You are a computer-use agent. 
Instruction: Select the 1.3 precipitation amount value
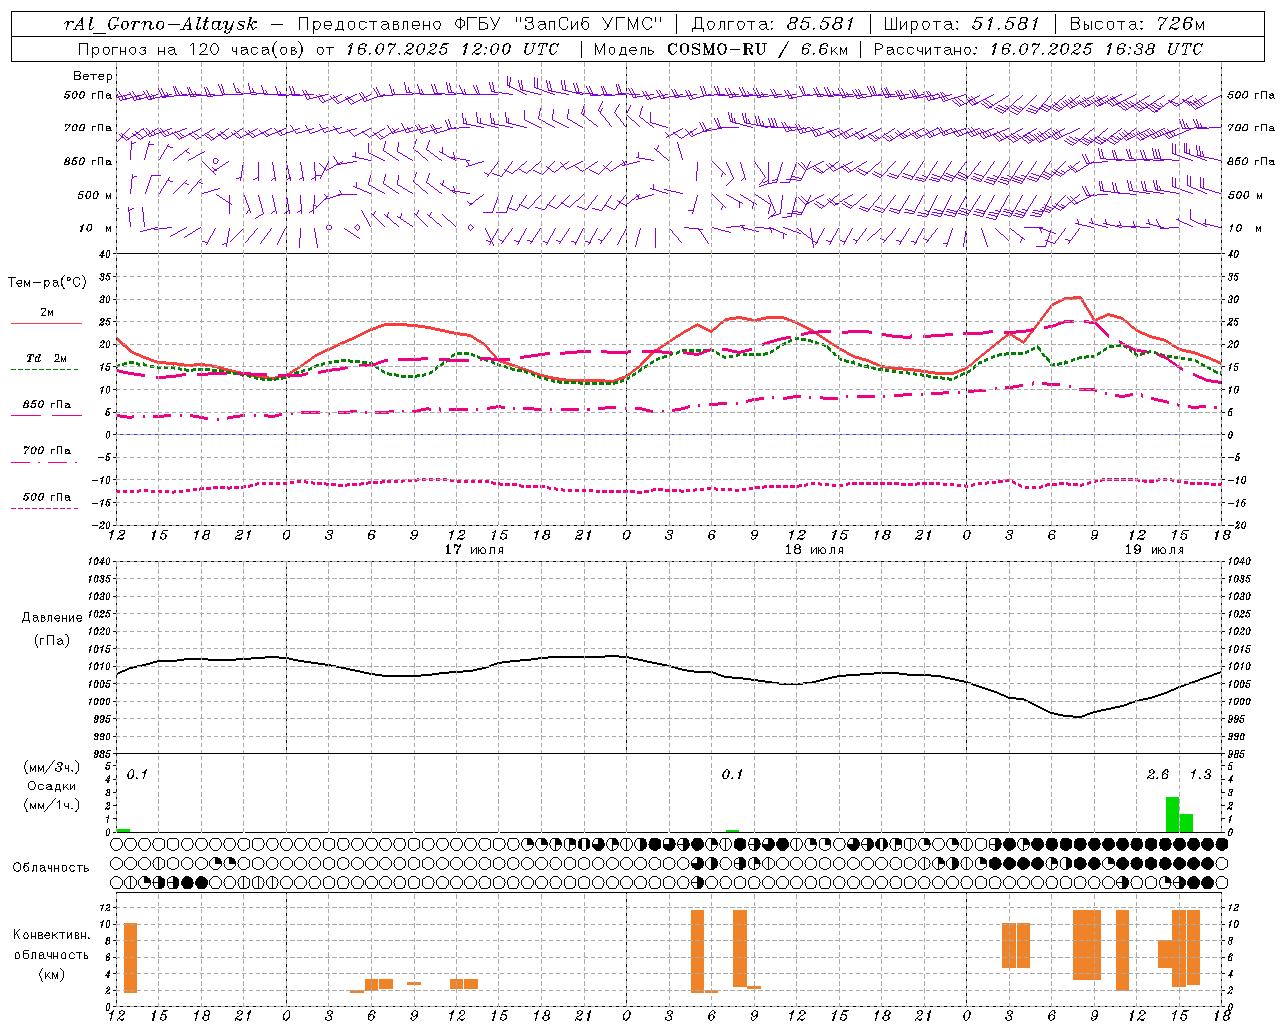[1200, 775]
